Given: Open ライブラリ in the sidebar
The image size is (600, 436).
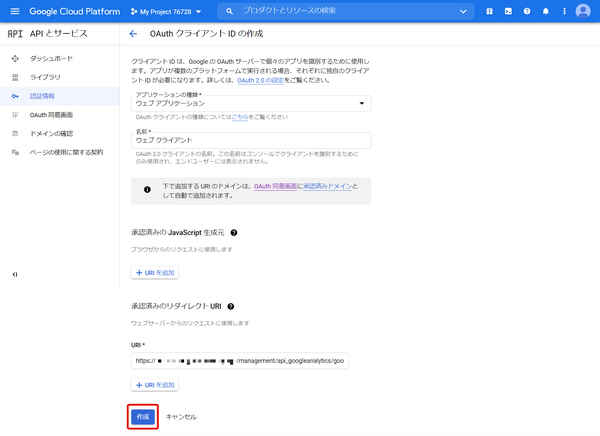Looking at the screenshot, I should coord(45,77).
